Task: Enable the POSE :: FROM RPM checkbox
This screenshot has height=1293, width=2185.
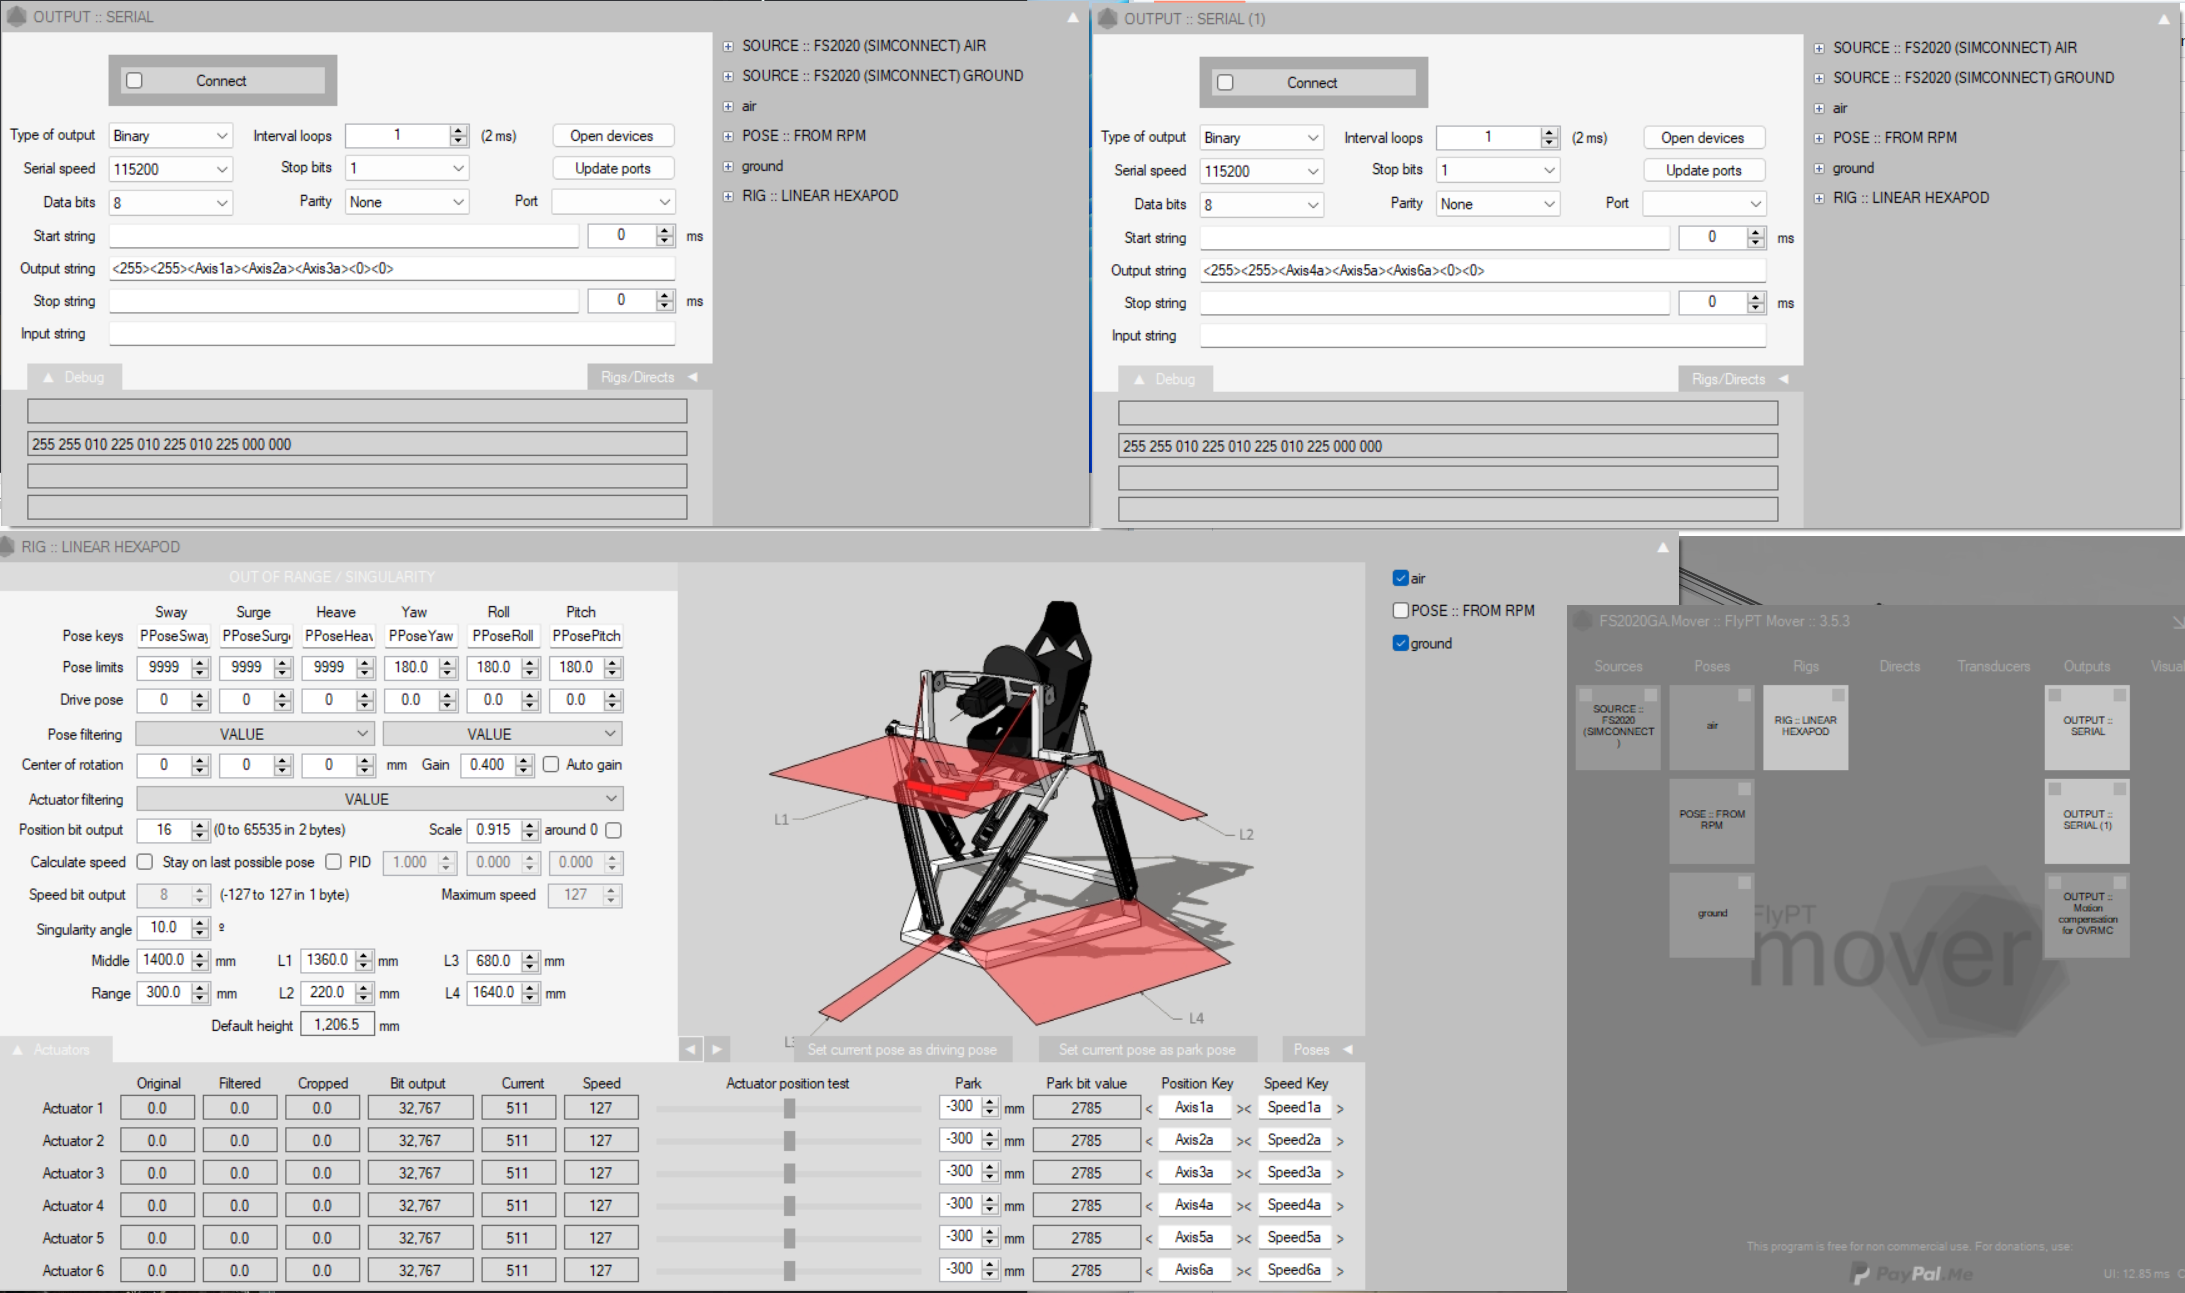Action: pos(1399,610)
